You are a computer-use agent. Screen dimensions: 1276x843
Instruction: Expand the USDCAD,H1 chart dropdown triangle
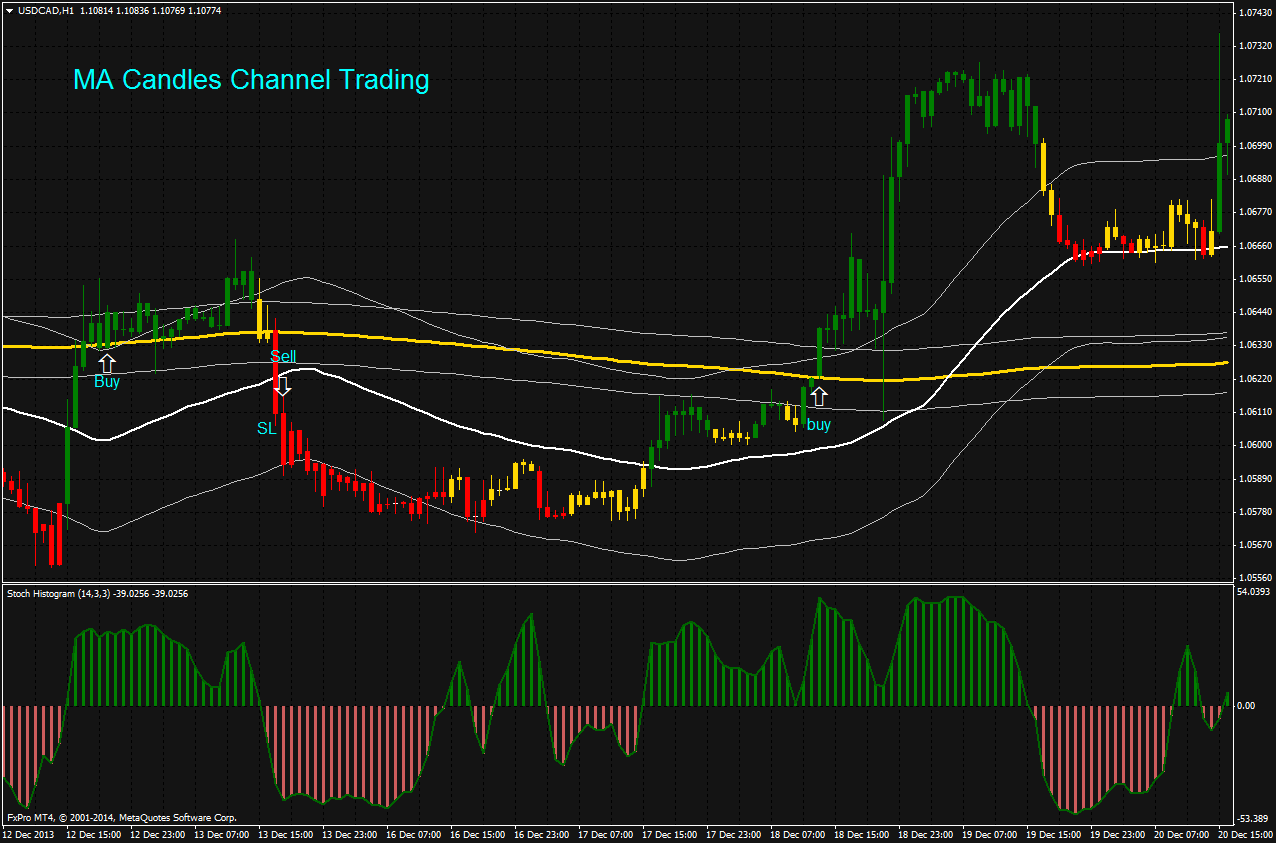(x=8, y=11)
